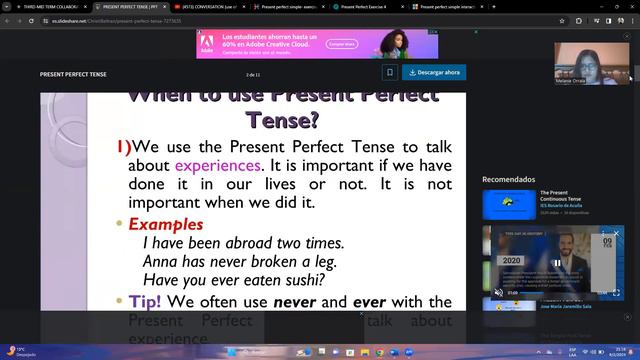Open the notifications bell icon
The height and width of the screenshot is (360, 640).
(x=631, y=352)
